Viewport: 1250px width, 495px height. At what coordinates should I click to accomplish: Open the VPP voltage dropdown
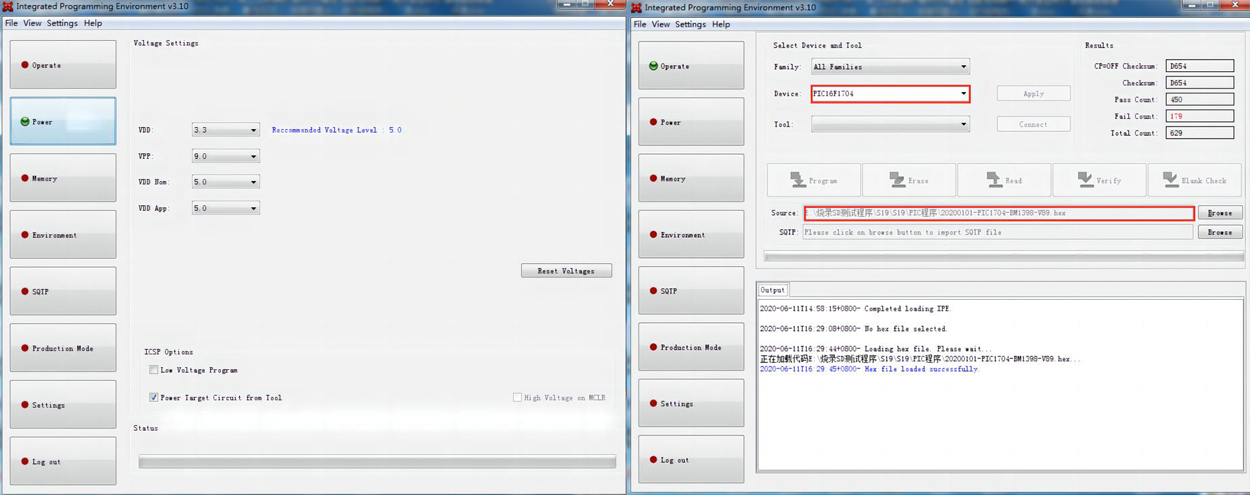pyautogui.click(x=226, y=156)
